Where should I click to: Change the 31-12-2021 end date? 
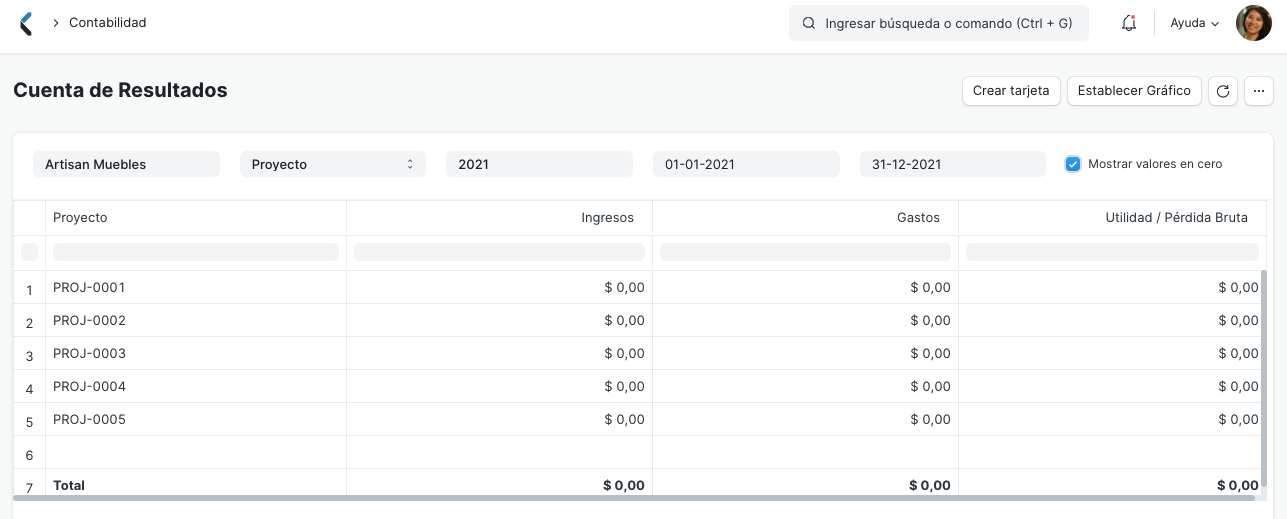click(953, 164)
